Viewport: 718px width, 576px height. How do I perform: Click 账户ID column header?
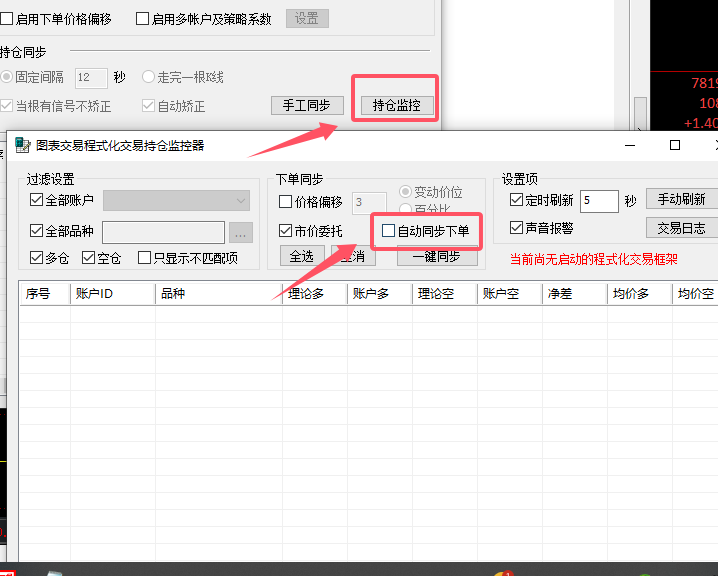coord(113,293)
